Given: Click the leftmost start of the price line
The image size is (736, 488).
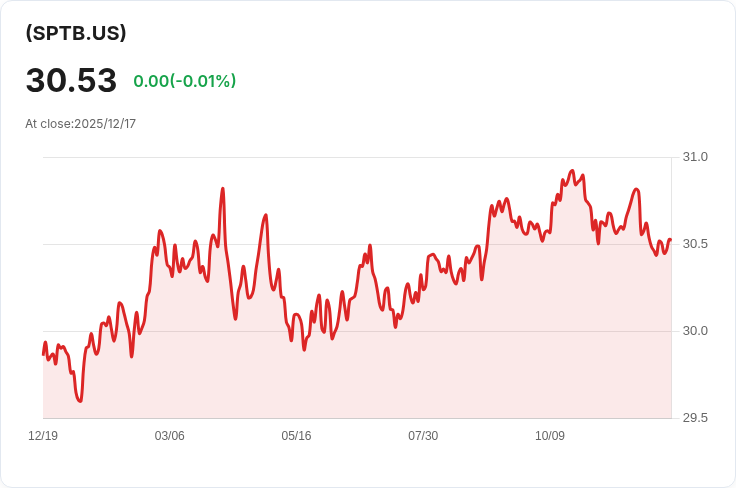Looking at the screenshot, I should tap(44, 354).
